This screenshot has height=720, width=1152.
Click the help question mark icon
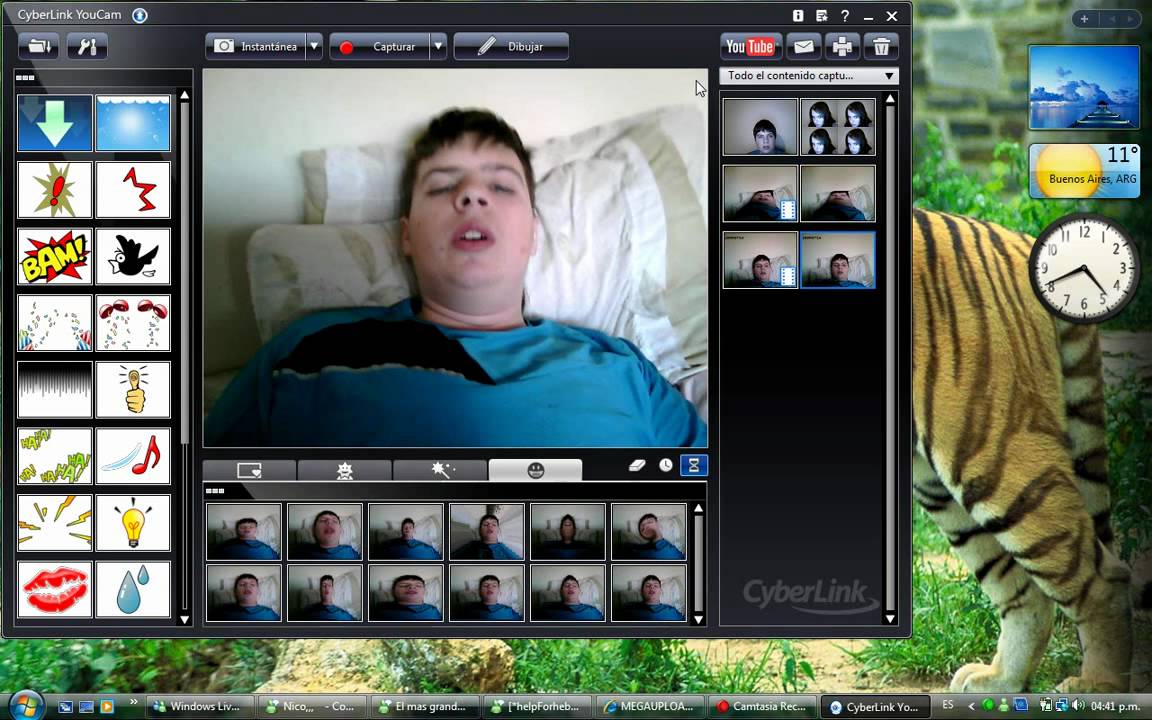coord(845,15)
